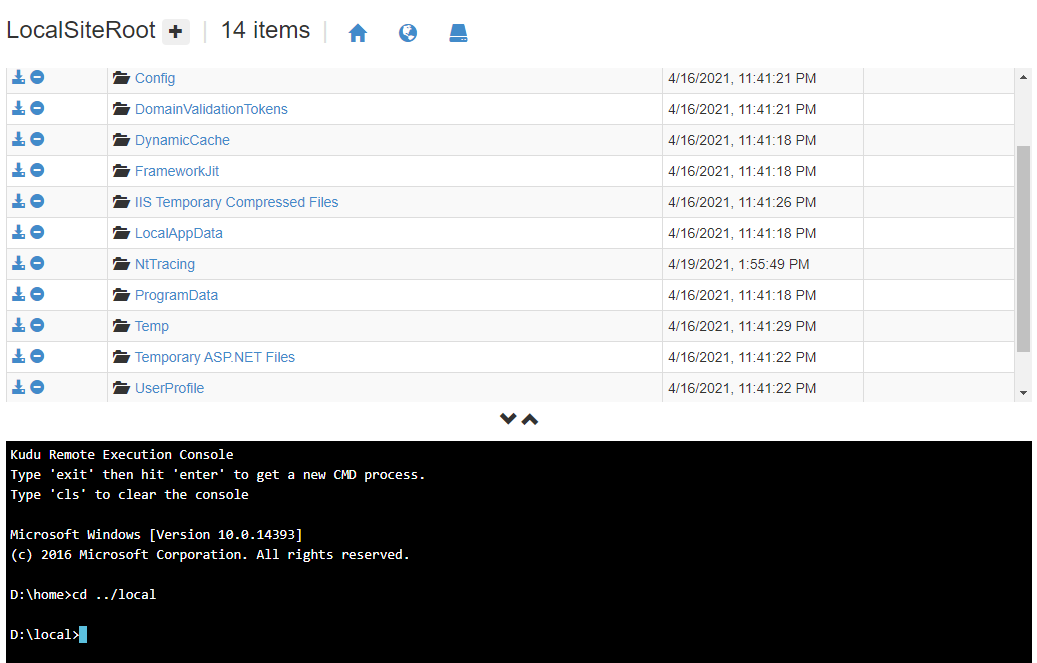Open the DynamicCache folder
Viewport: 1037px width, 663px height.
coord(182,140)
